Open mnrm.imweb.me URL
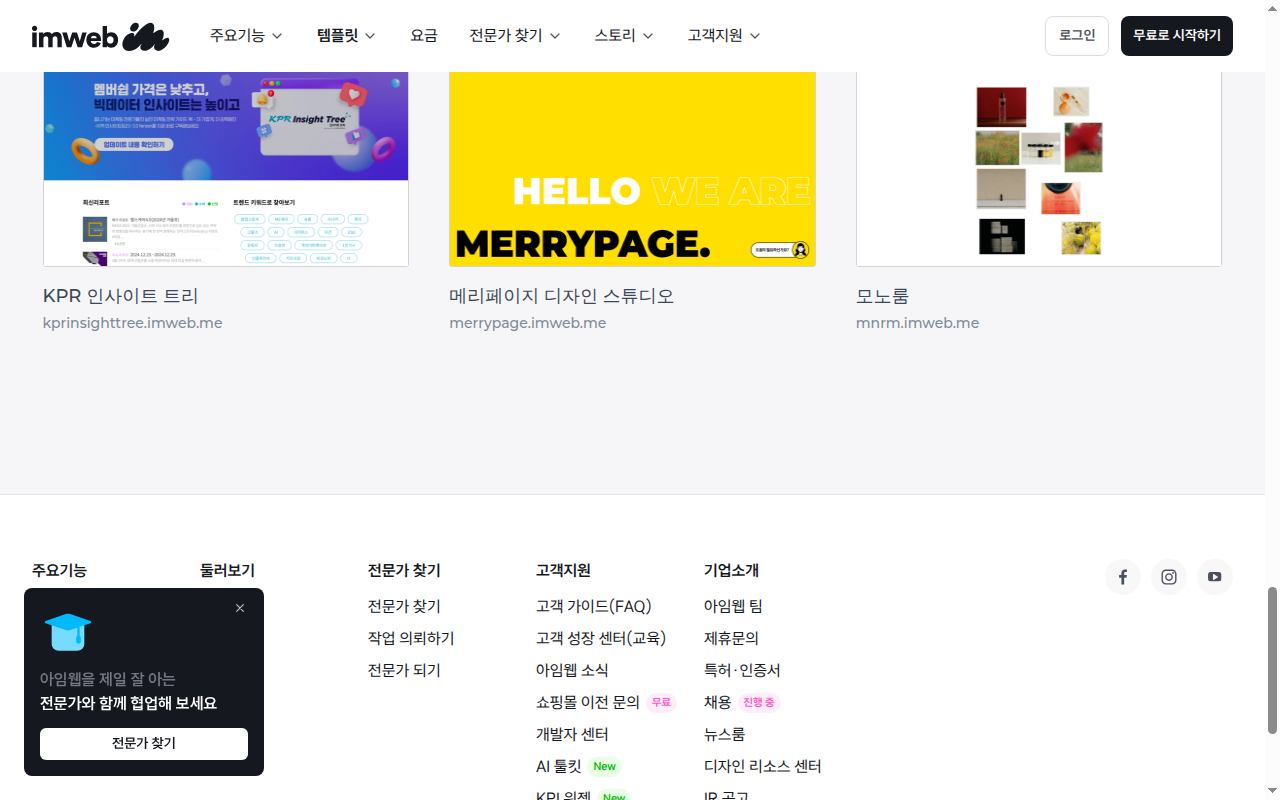Screen dimensions: 1280x800 [918, 323]
